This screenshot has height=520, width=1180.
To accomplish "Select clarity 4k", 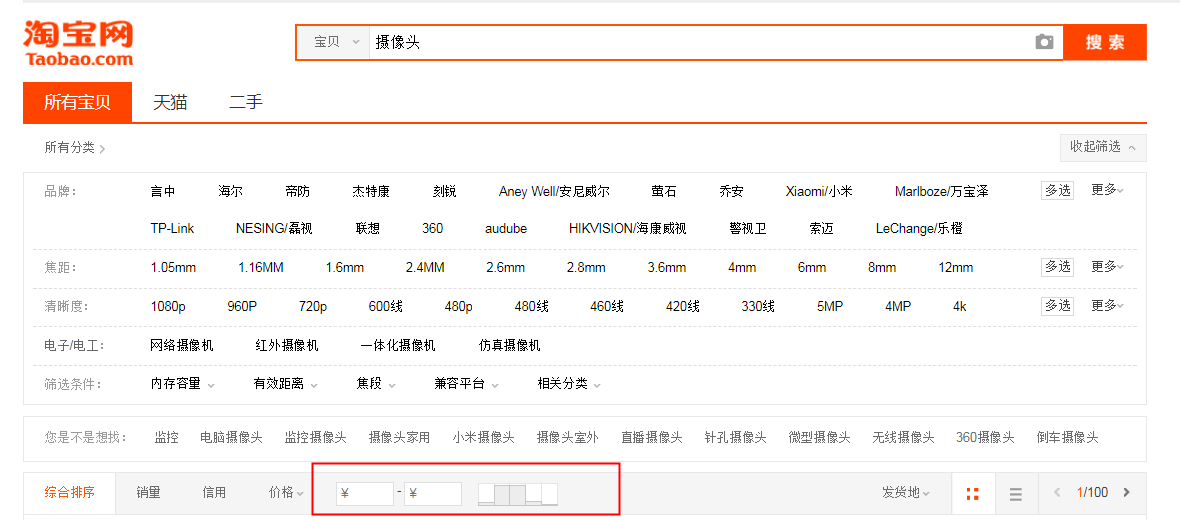I will coord(960,306).
